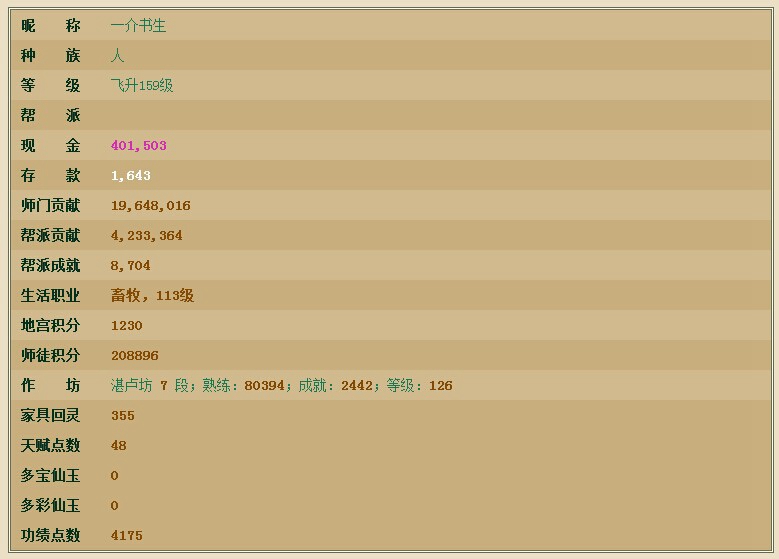Select the race value 人
Viewport: 779px width, 559px height.
(117, 56)
